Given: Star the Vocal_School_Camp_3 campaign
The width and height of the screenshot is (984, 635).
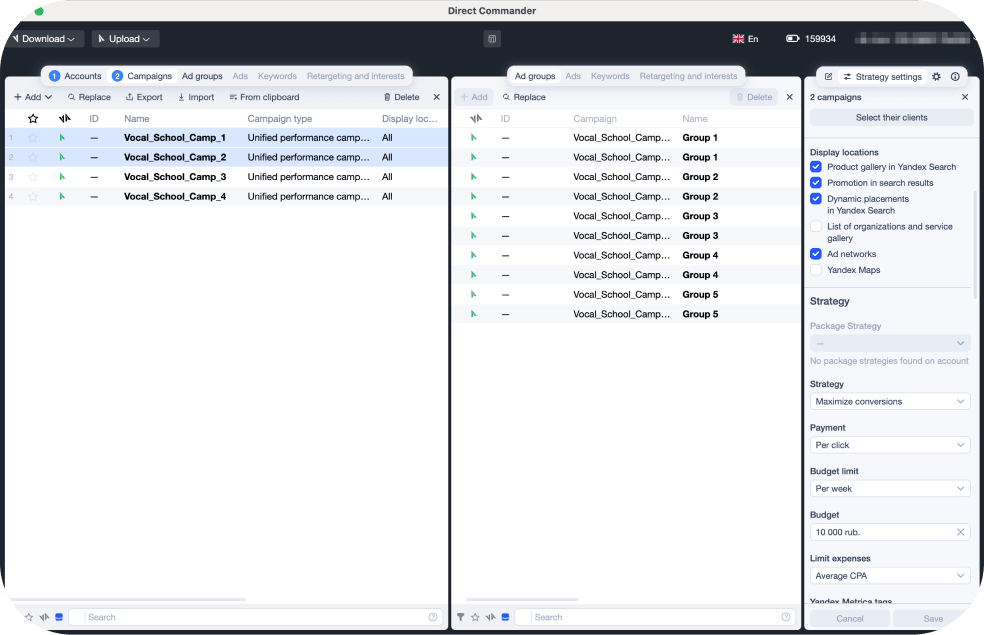Looking at the screenshot, I should [33, 177].
